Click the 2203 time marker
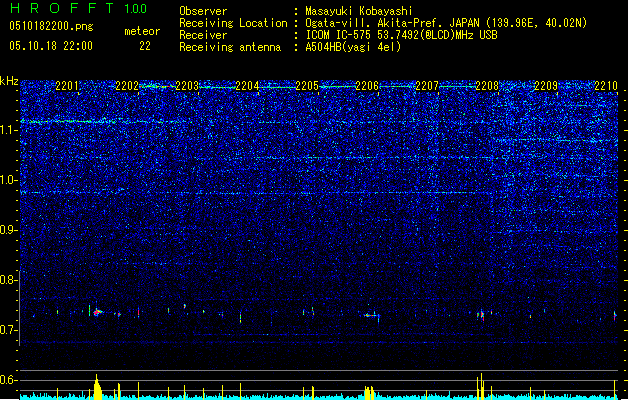Screen dimensions: 629x400 click(x=187, y=85)
